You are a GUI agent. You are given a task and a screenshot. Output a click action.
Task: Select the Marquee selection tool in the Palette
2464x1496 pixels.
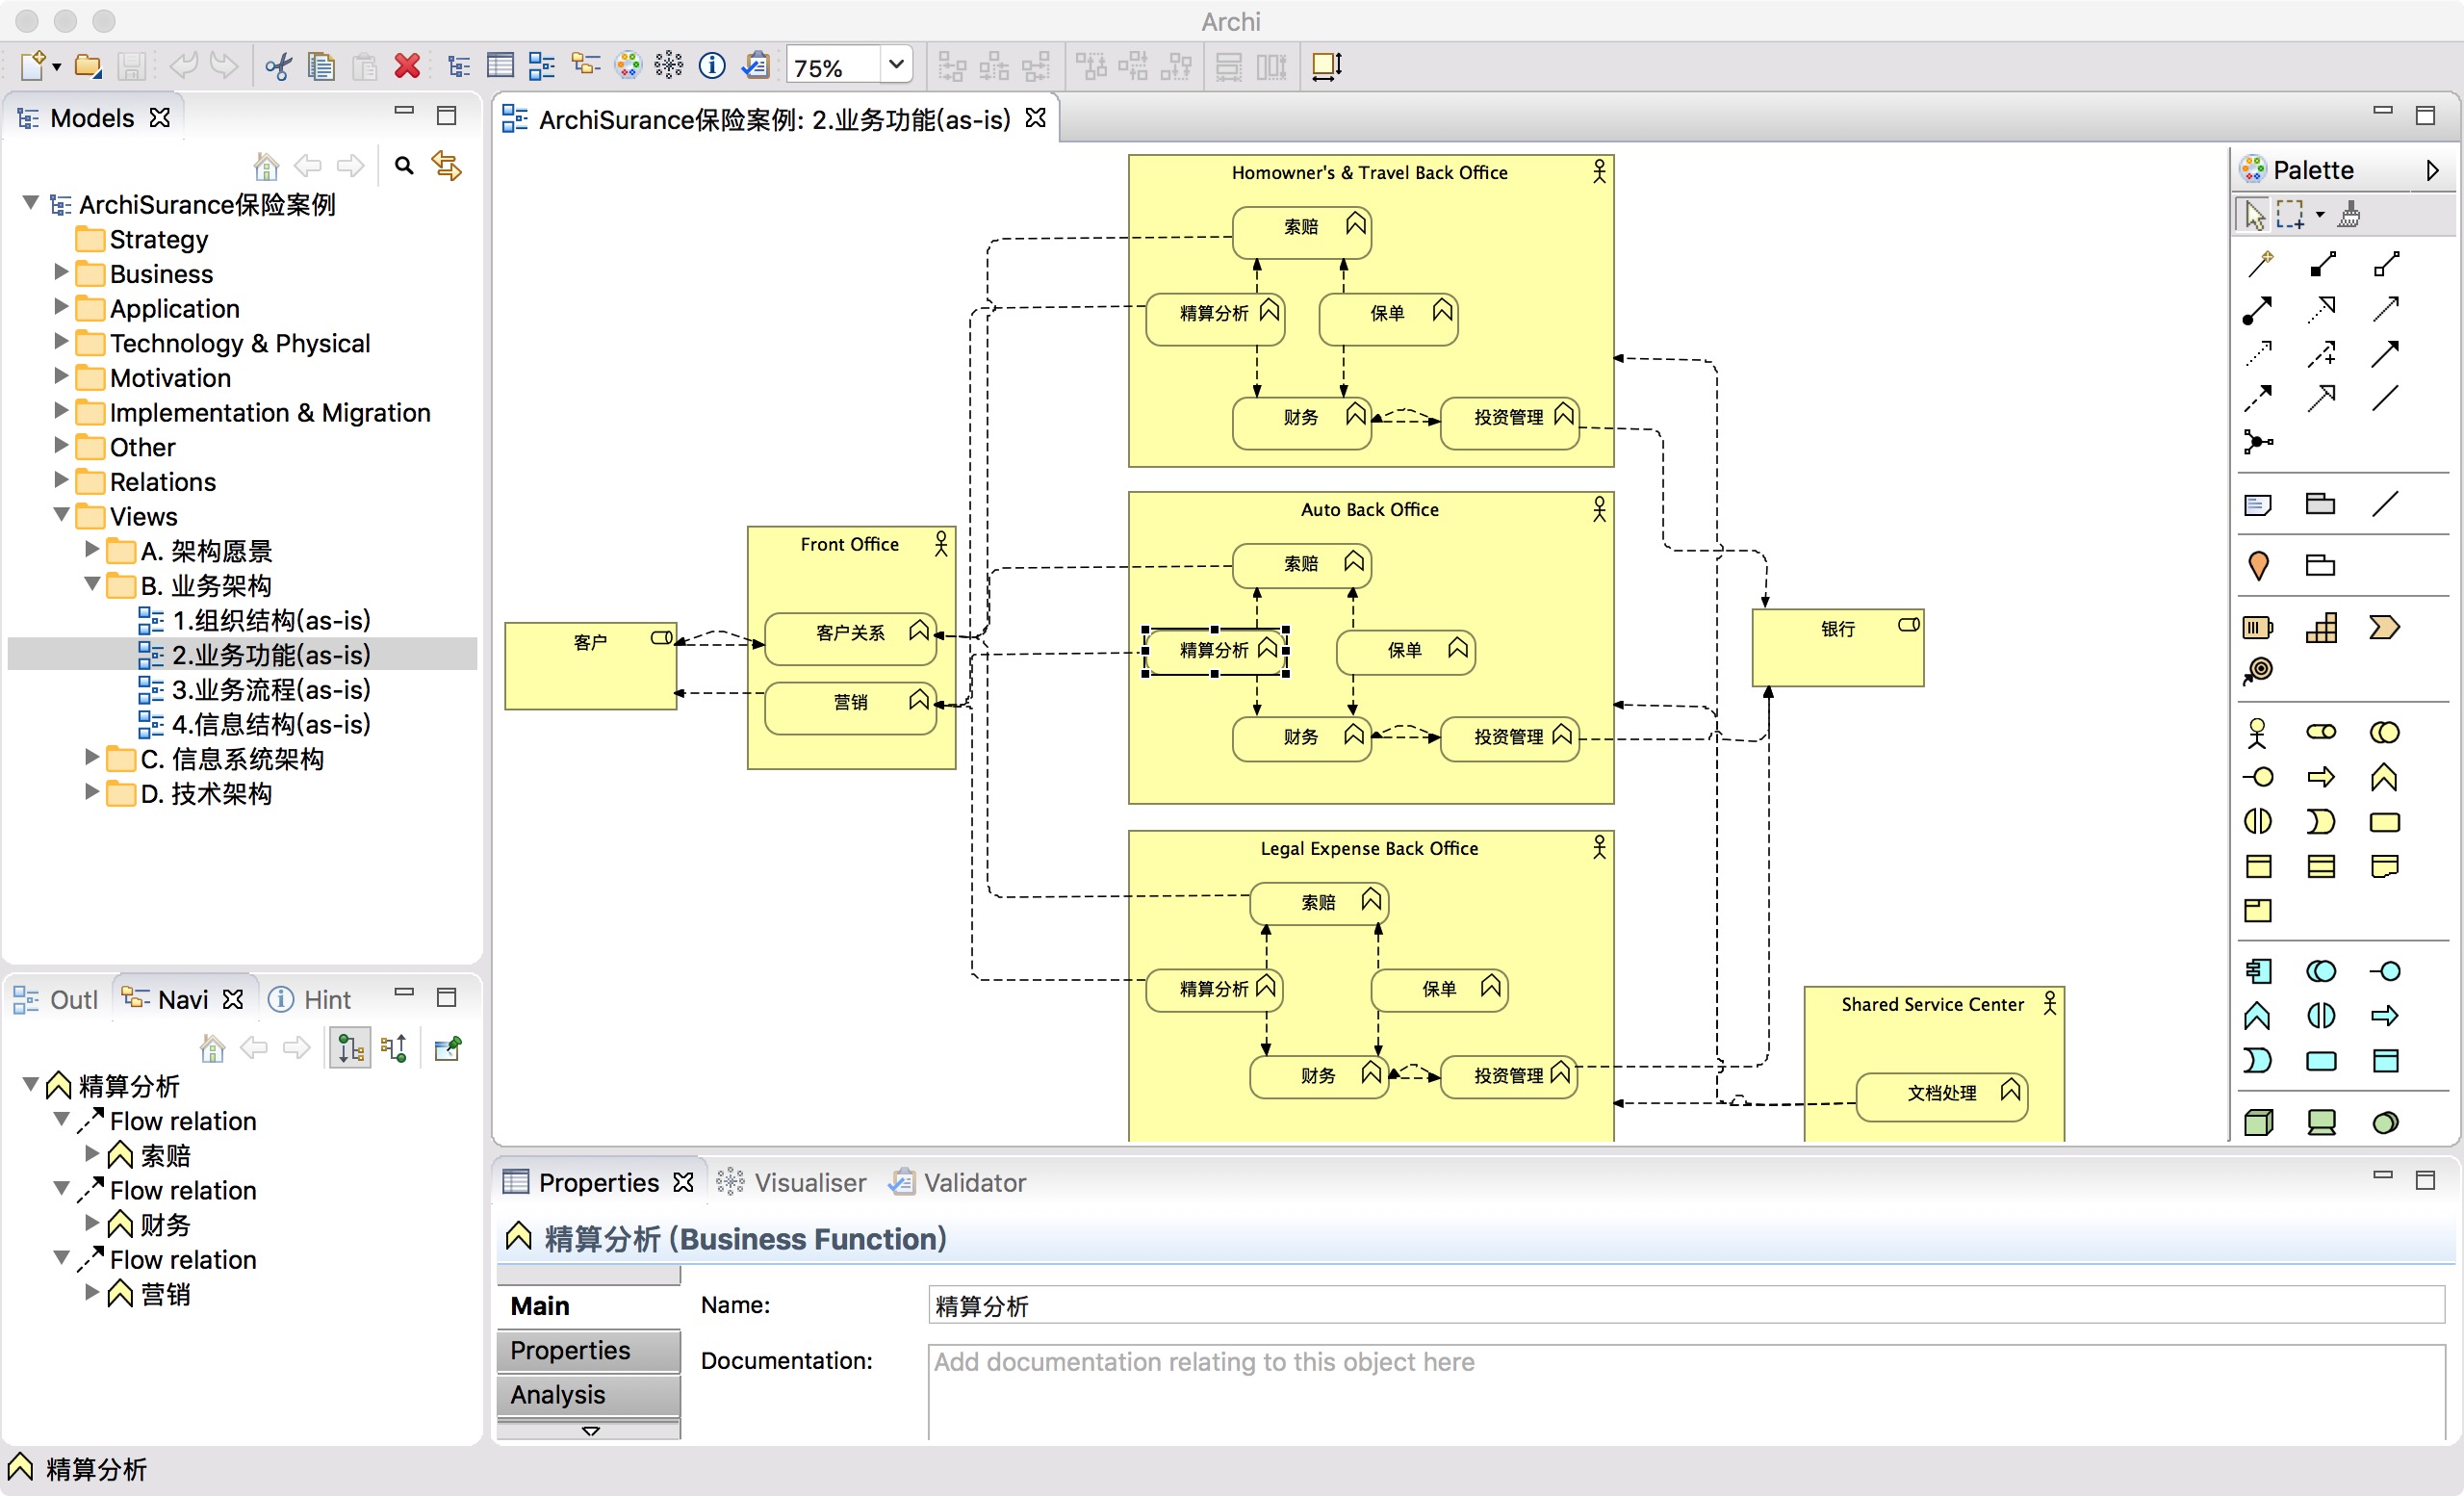point(2290,214)
